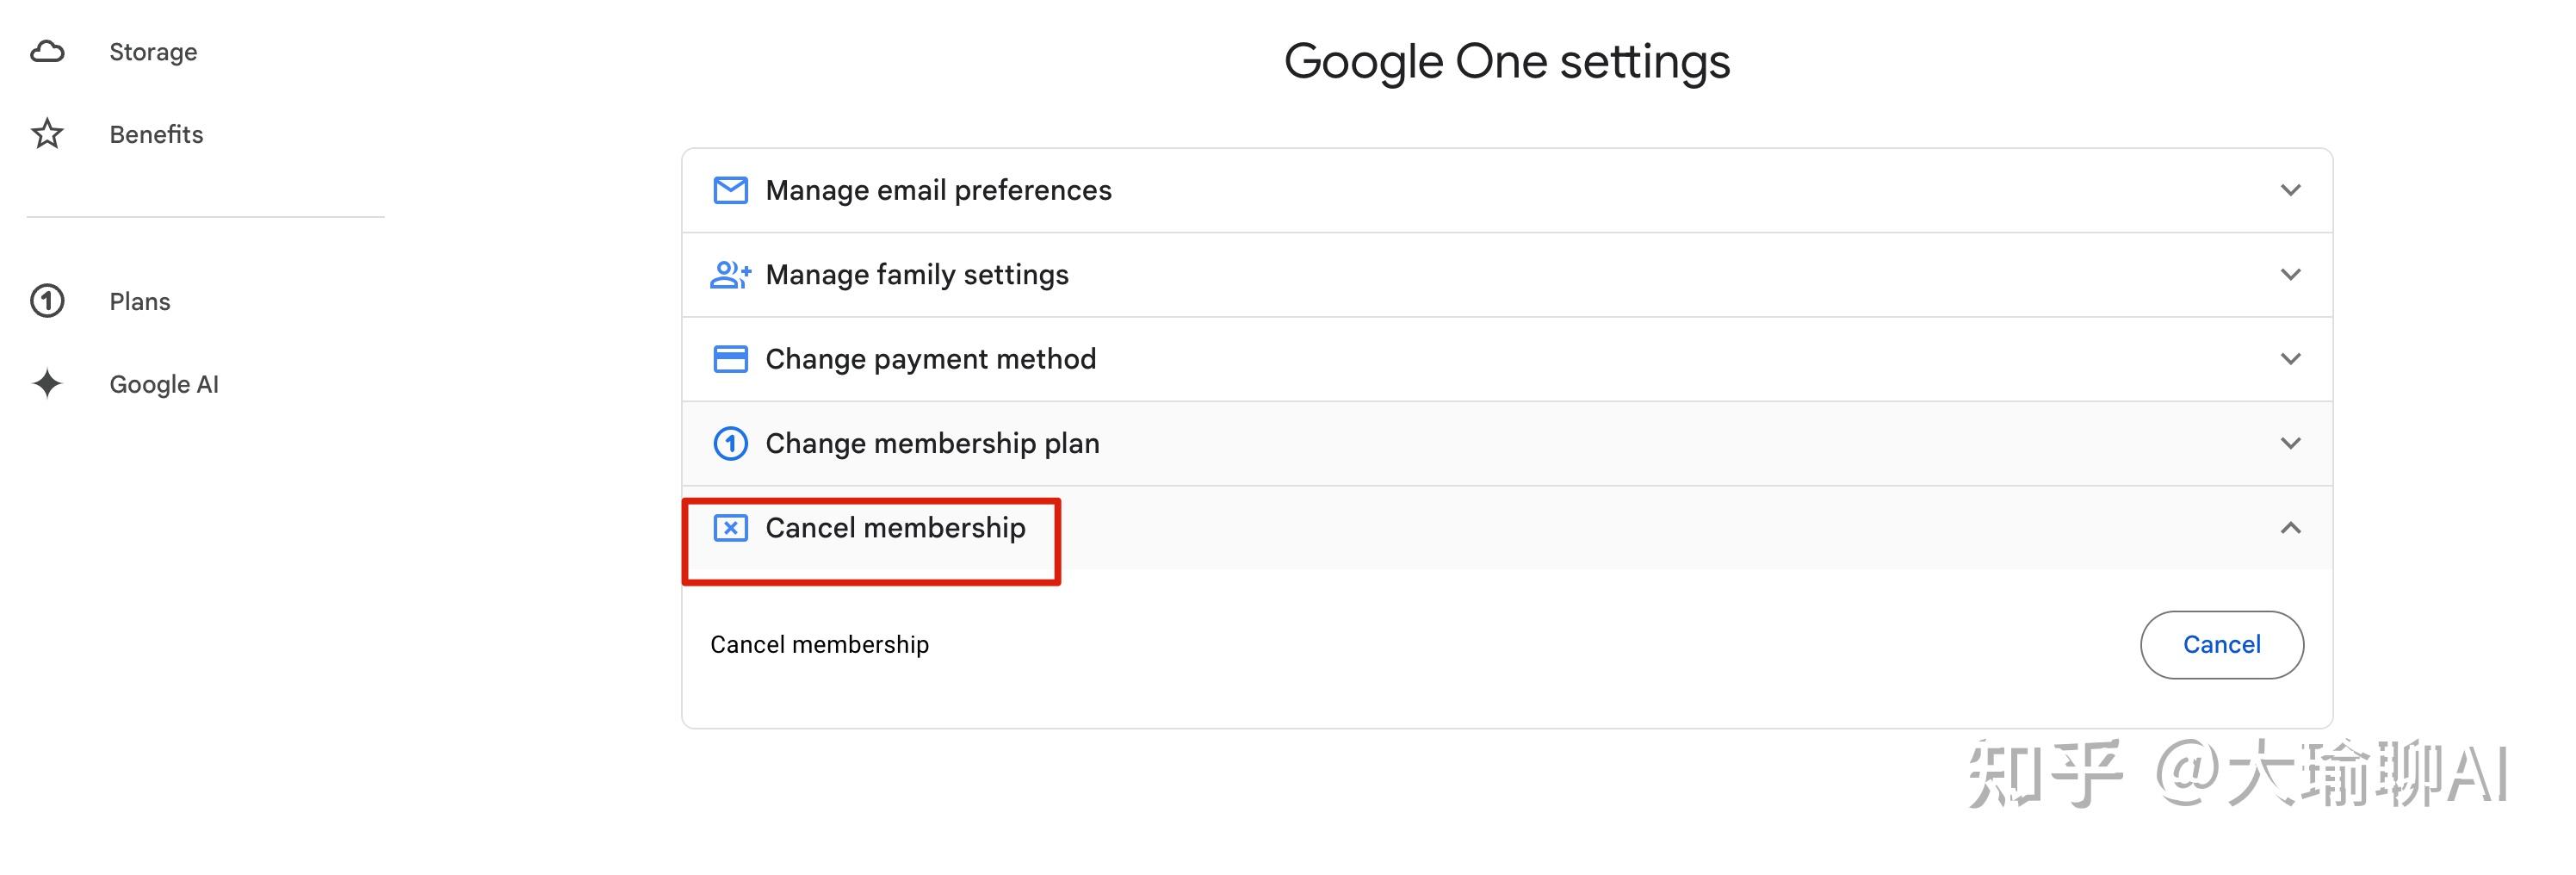Click the Plans circled-one icon
Viewport: 2576px width, 875px height.
click(47, 301)
